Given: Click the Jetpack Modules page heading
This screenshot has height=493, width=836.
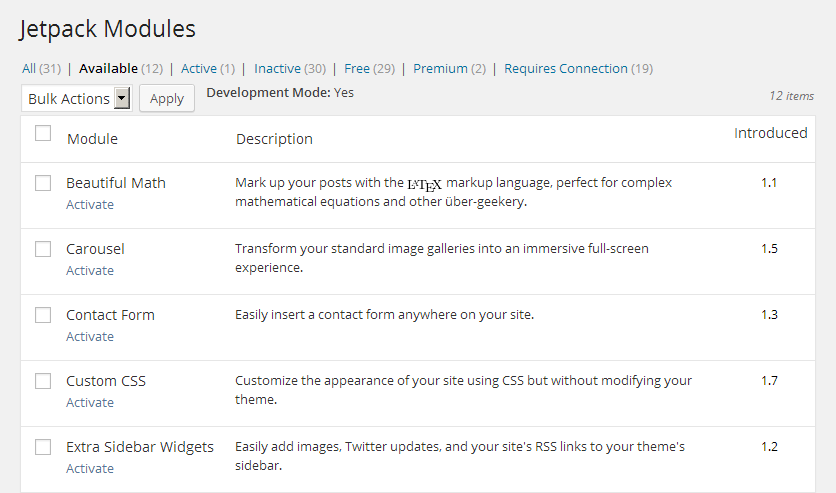Looking at the screenshot, I should point(108,29).
